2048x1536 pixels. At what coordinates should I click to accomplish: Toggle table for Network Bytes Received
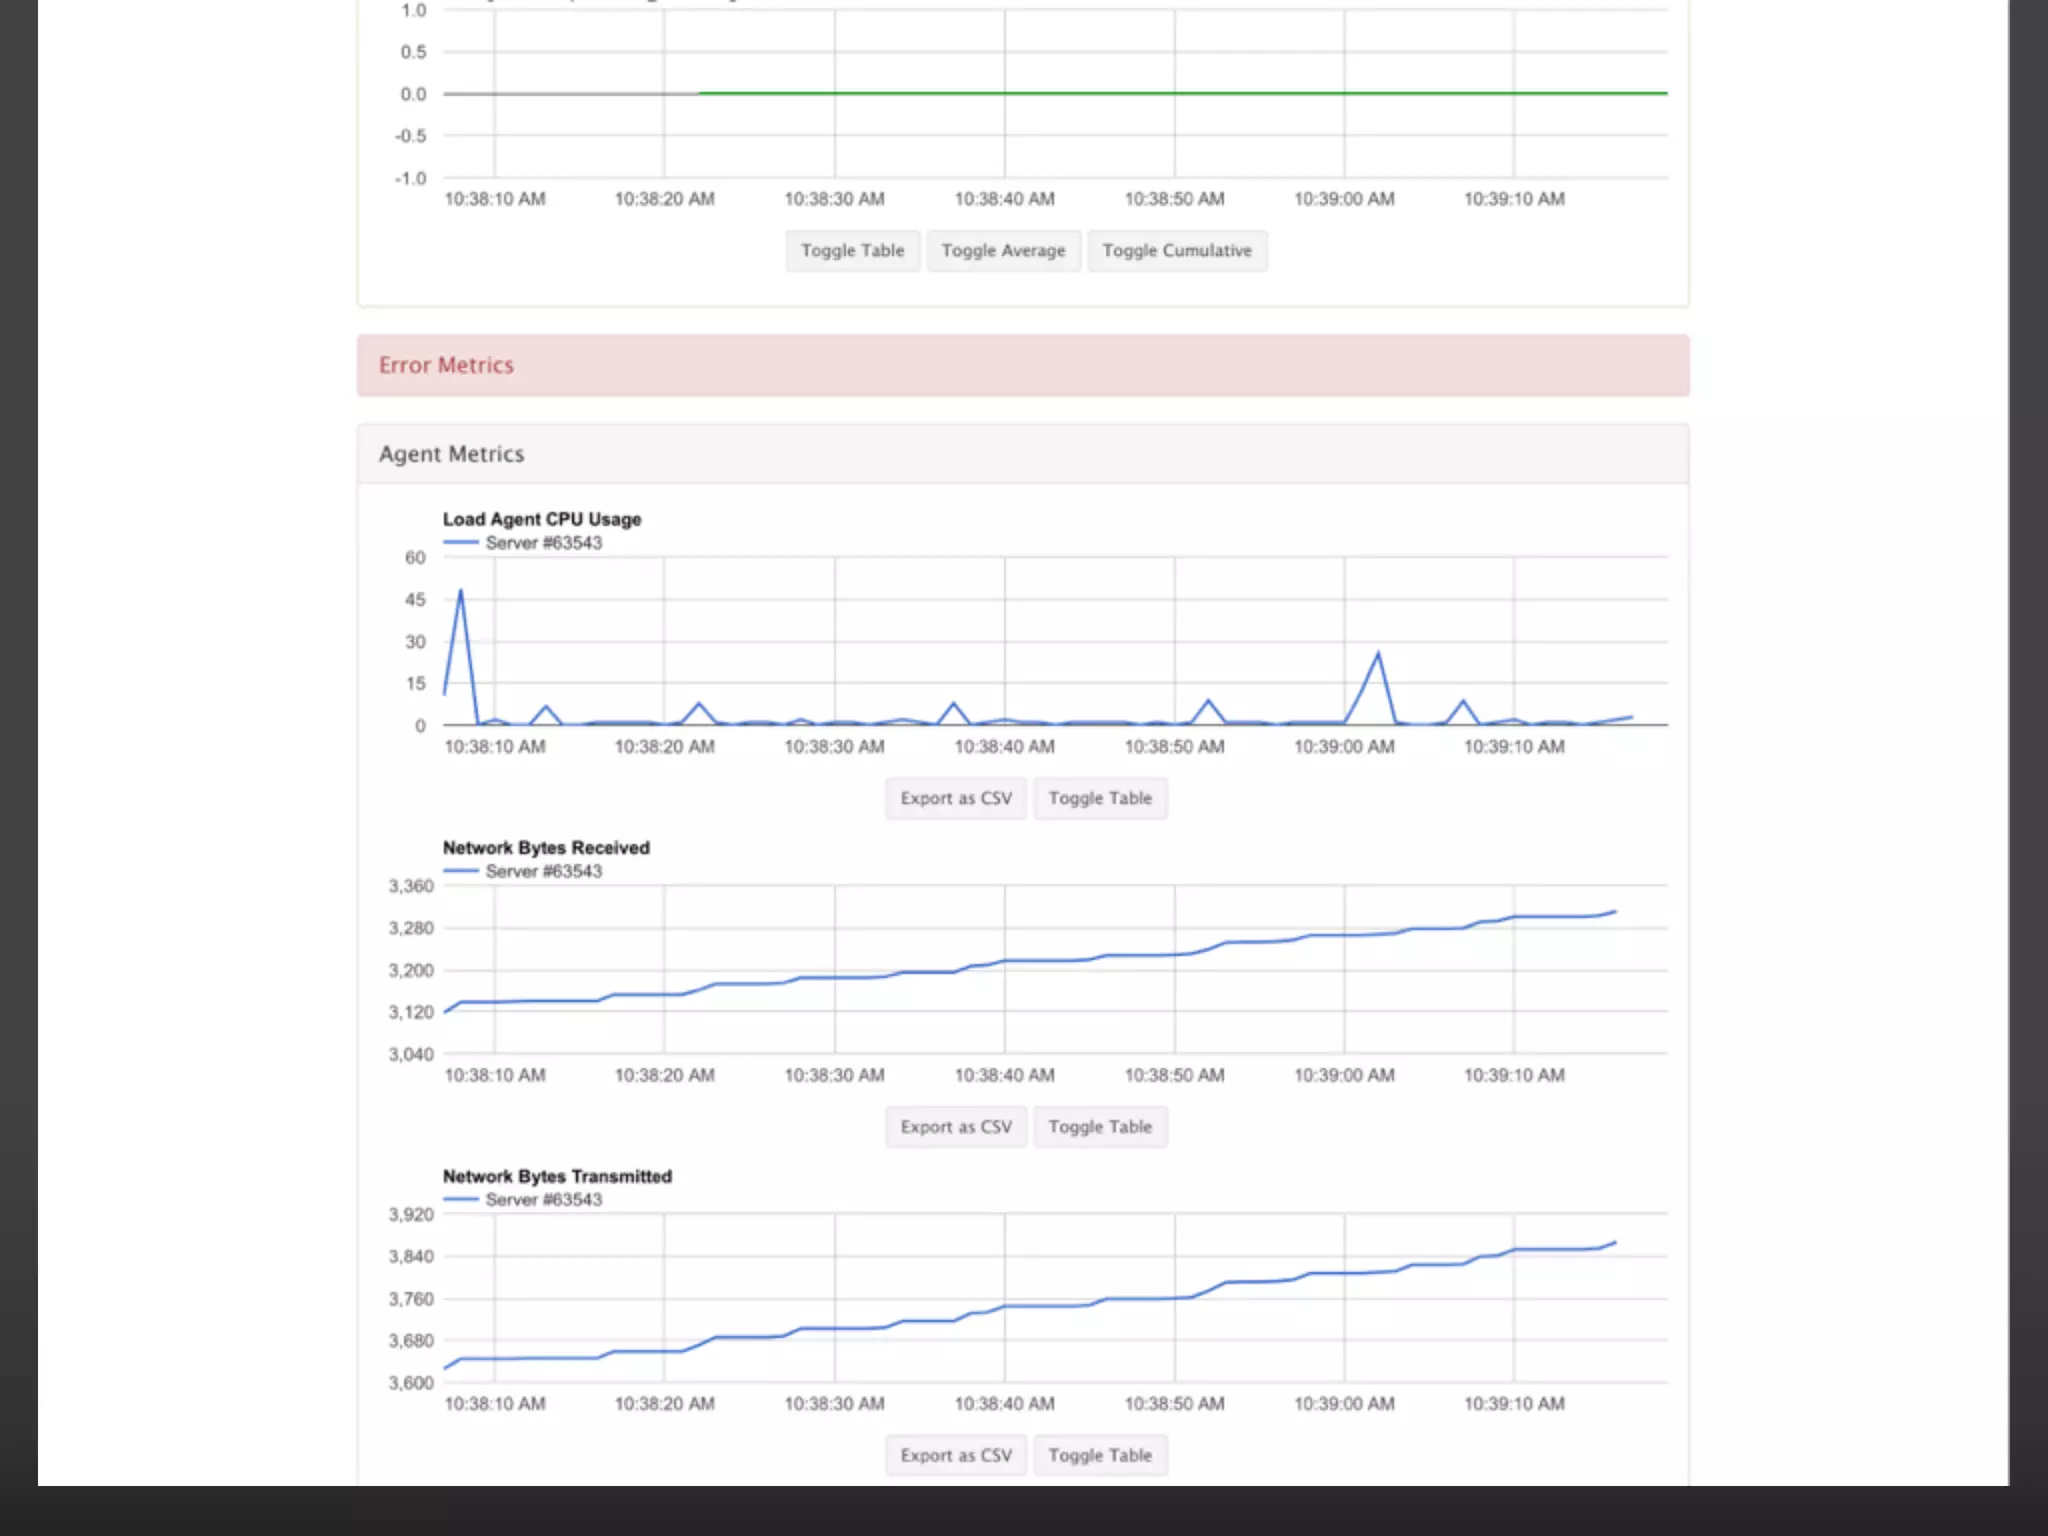tap(1099, 1127)
